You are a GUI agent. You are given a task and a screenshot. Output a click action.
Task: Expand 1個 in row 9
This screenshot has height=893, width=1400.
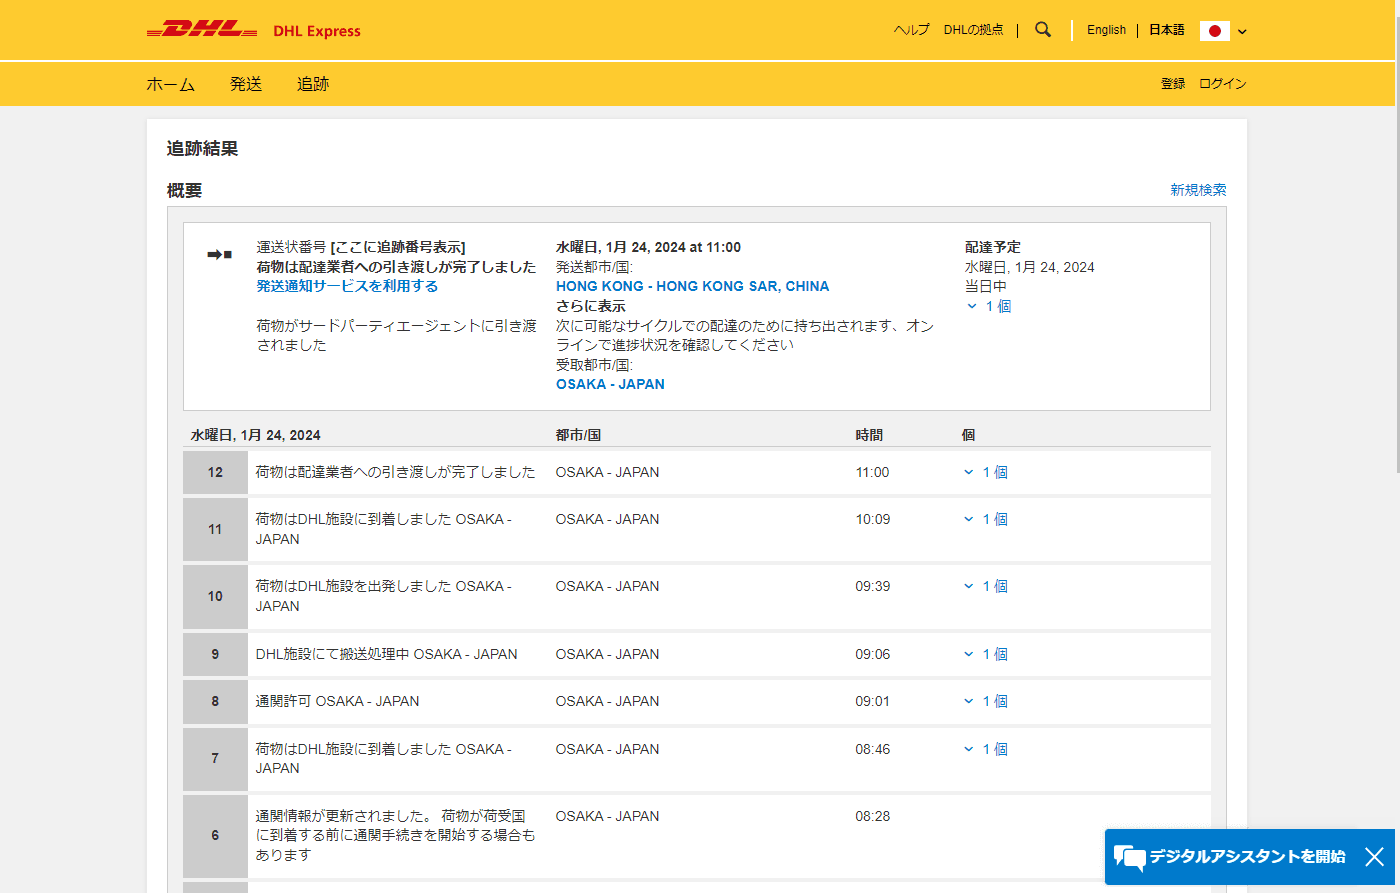click(986, 654)
